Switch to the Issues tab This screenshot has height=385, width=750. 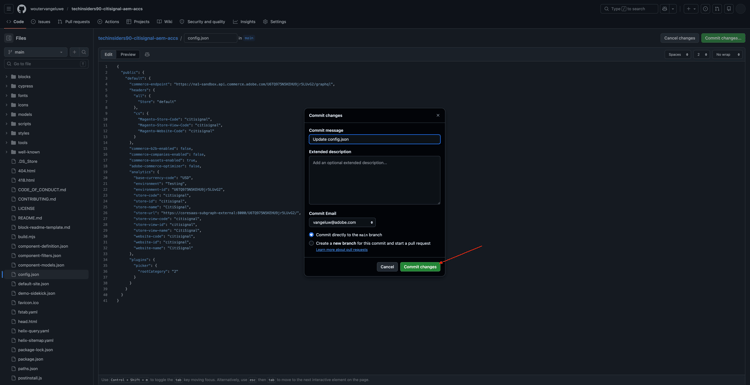coord(41,22)
